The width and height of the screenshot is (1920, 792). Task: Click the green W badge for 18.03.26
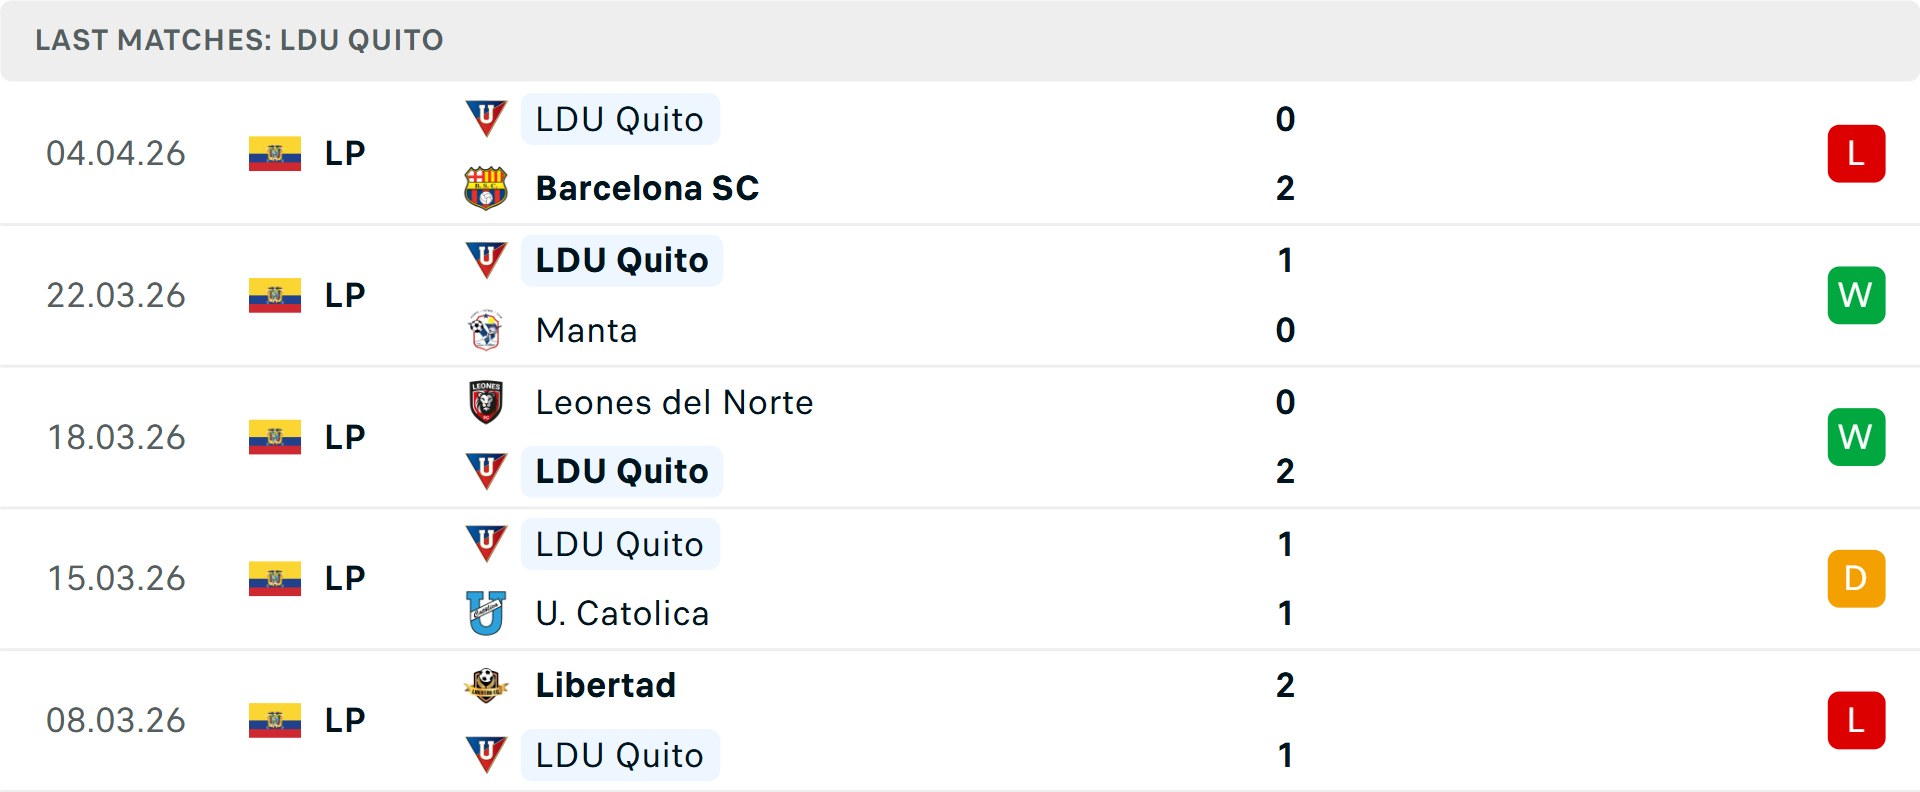pyautogui.click(x=1856, y=437)
